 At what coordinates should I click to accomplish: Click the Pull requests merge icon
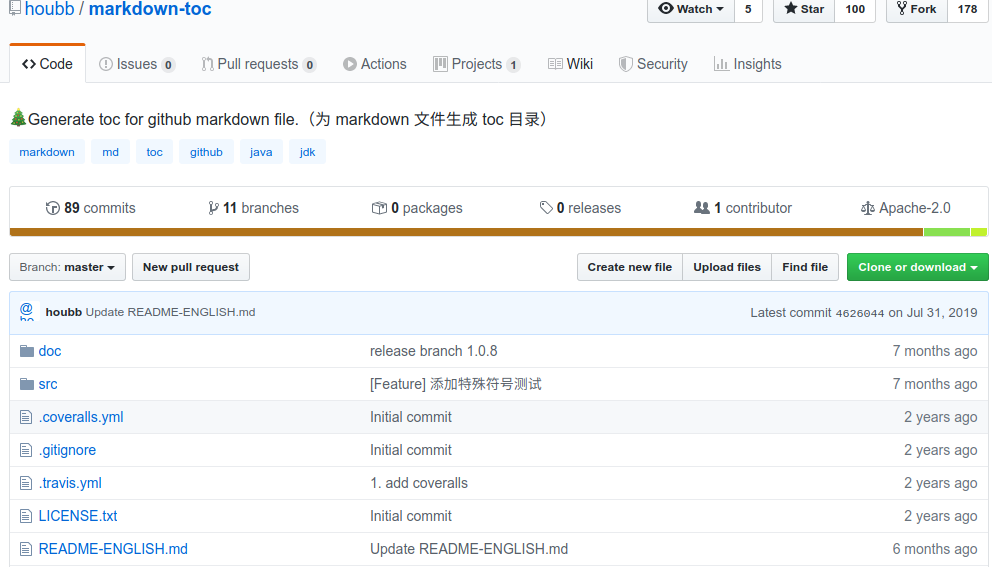pyautogui.click(x=207, y=65)
